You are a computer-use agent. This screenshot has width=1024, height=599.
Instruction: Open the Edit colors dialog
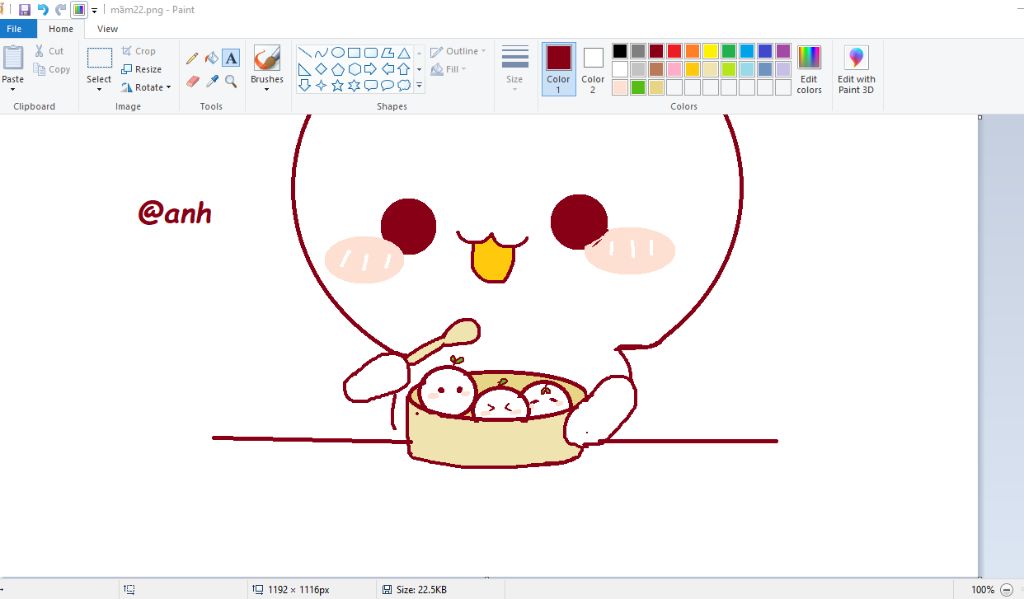click(x=808, y=70)
